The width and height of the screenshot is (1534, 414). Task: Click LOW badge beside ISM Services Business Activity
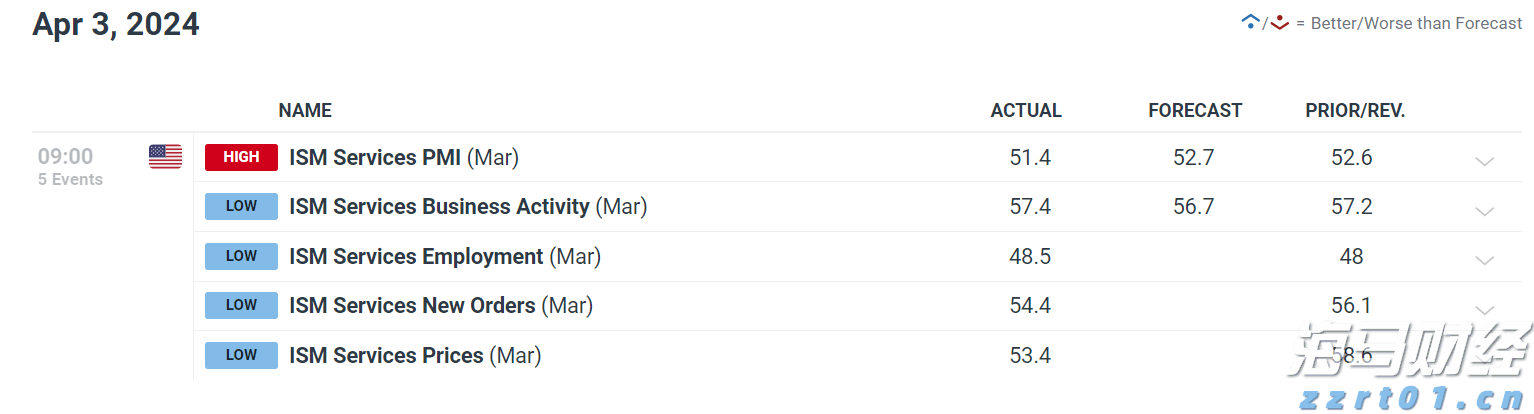pyautogui.click(x=241, y=207)
